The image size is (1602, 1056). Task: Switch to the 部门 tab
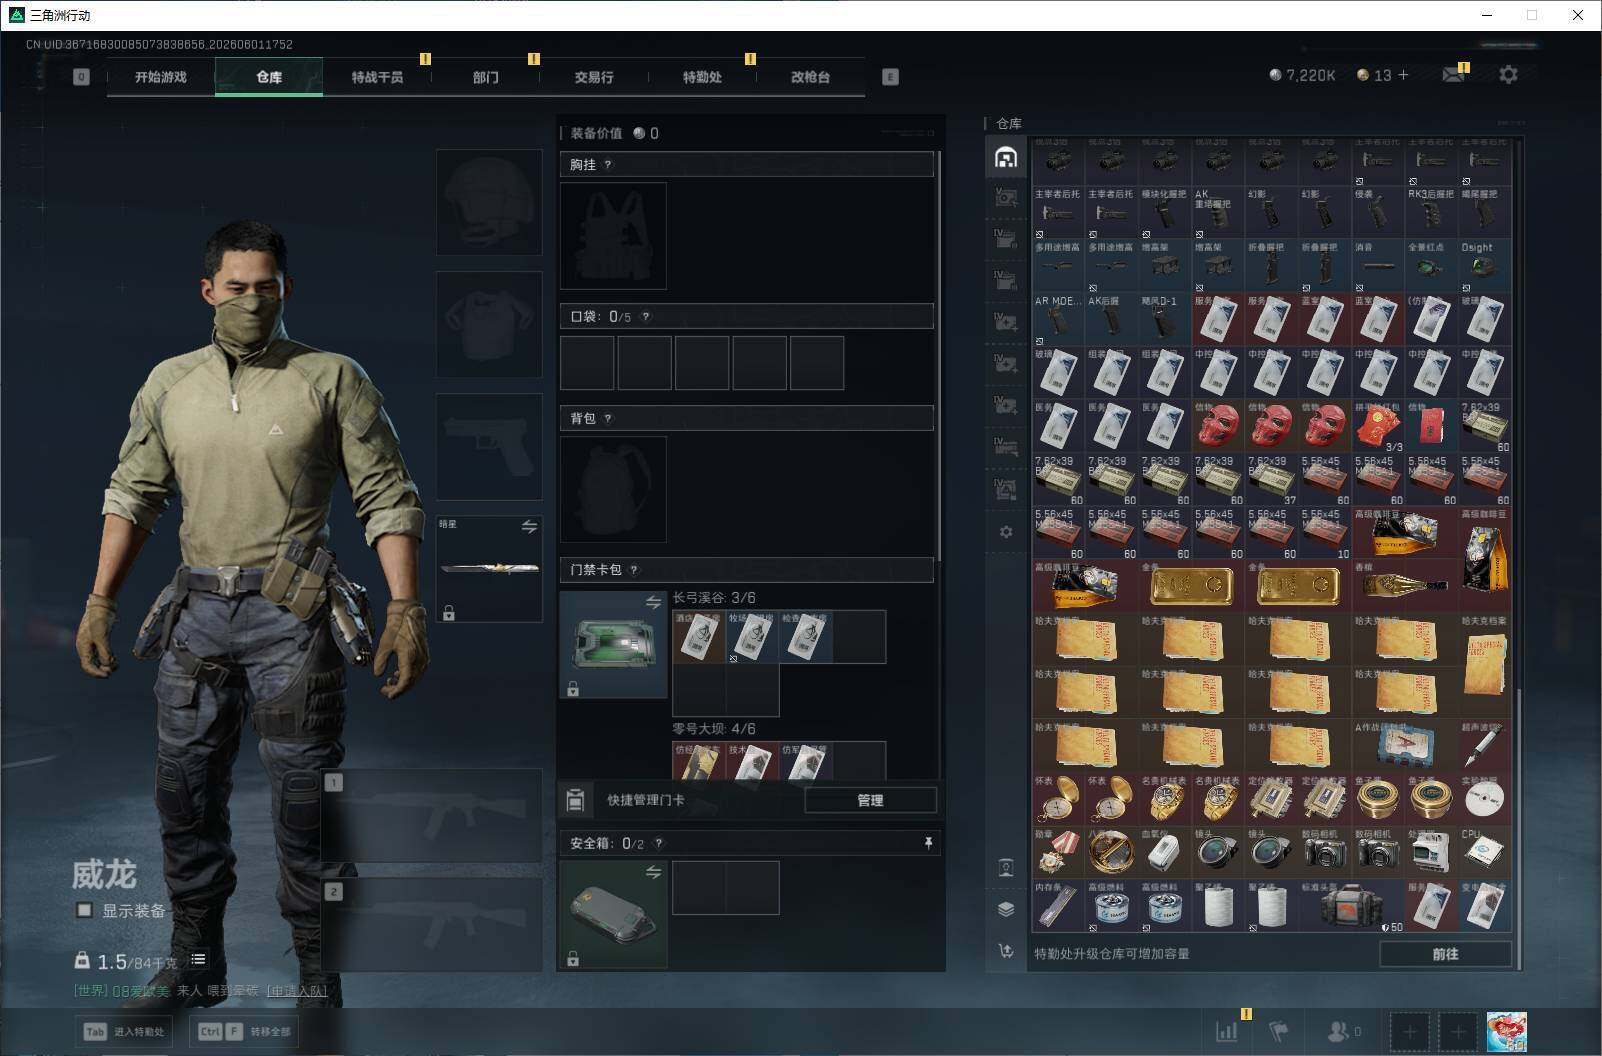coord(486,77)
